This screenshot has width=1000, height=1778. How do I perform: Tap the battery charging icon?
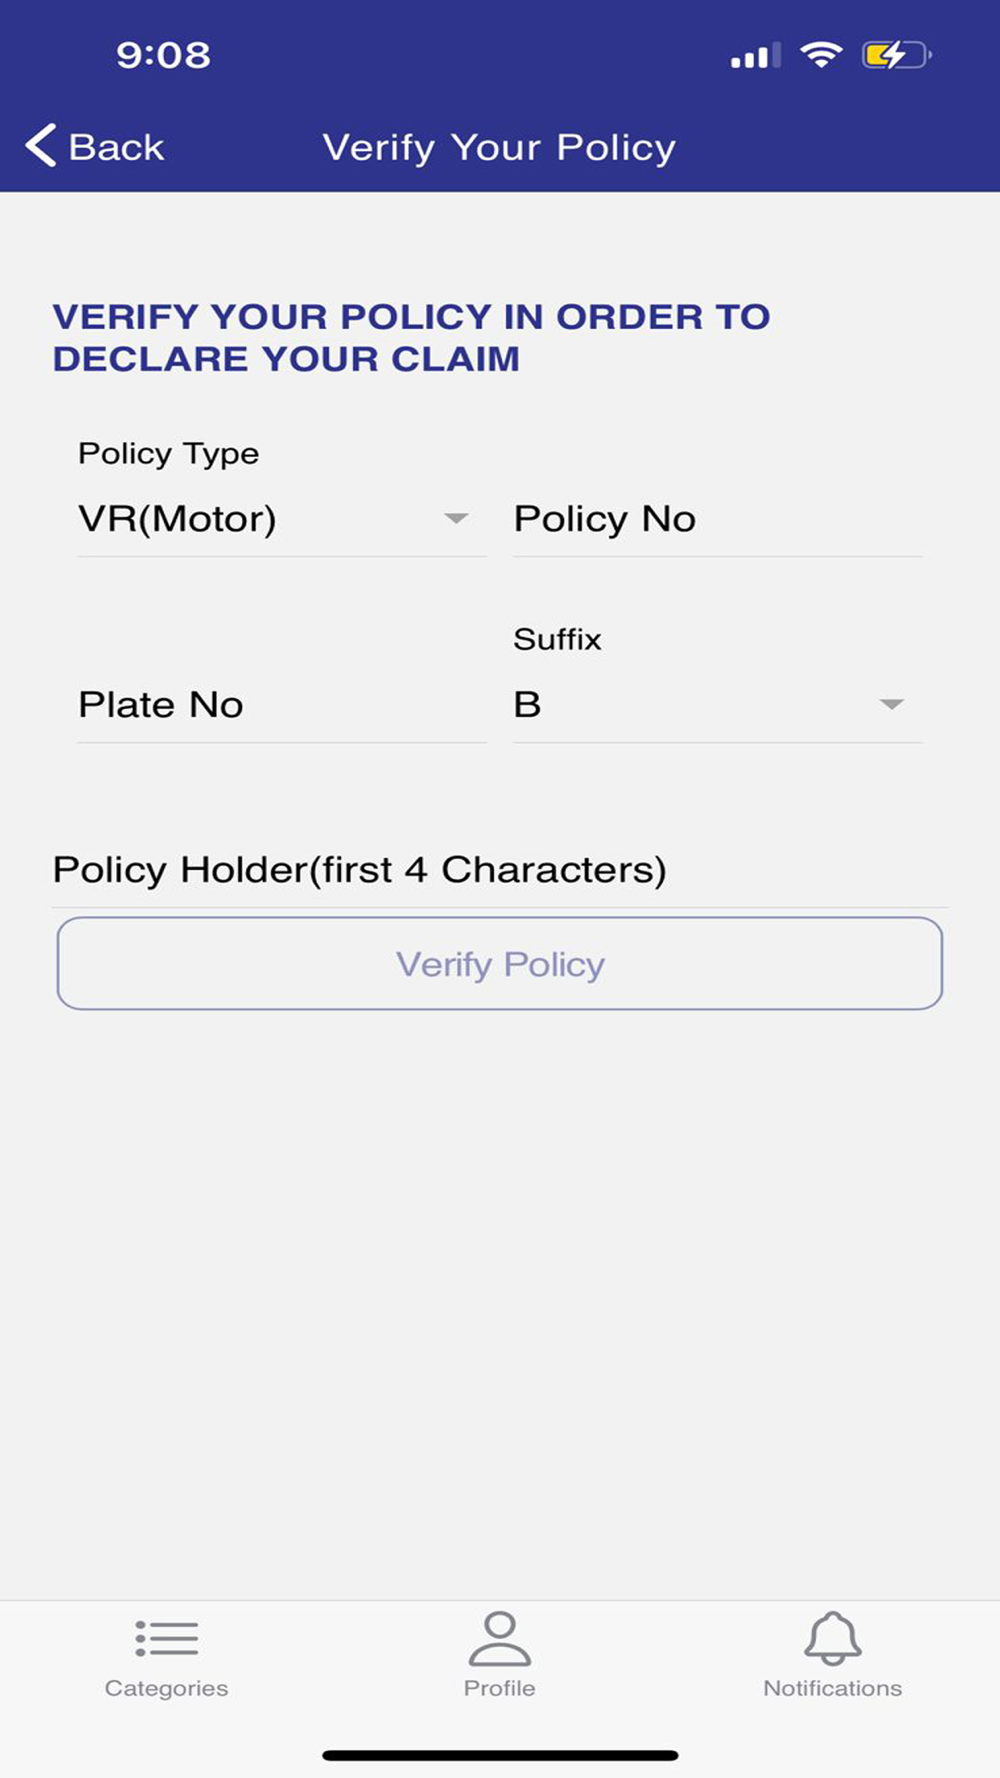[x=897, y=54]
